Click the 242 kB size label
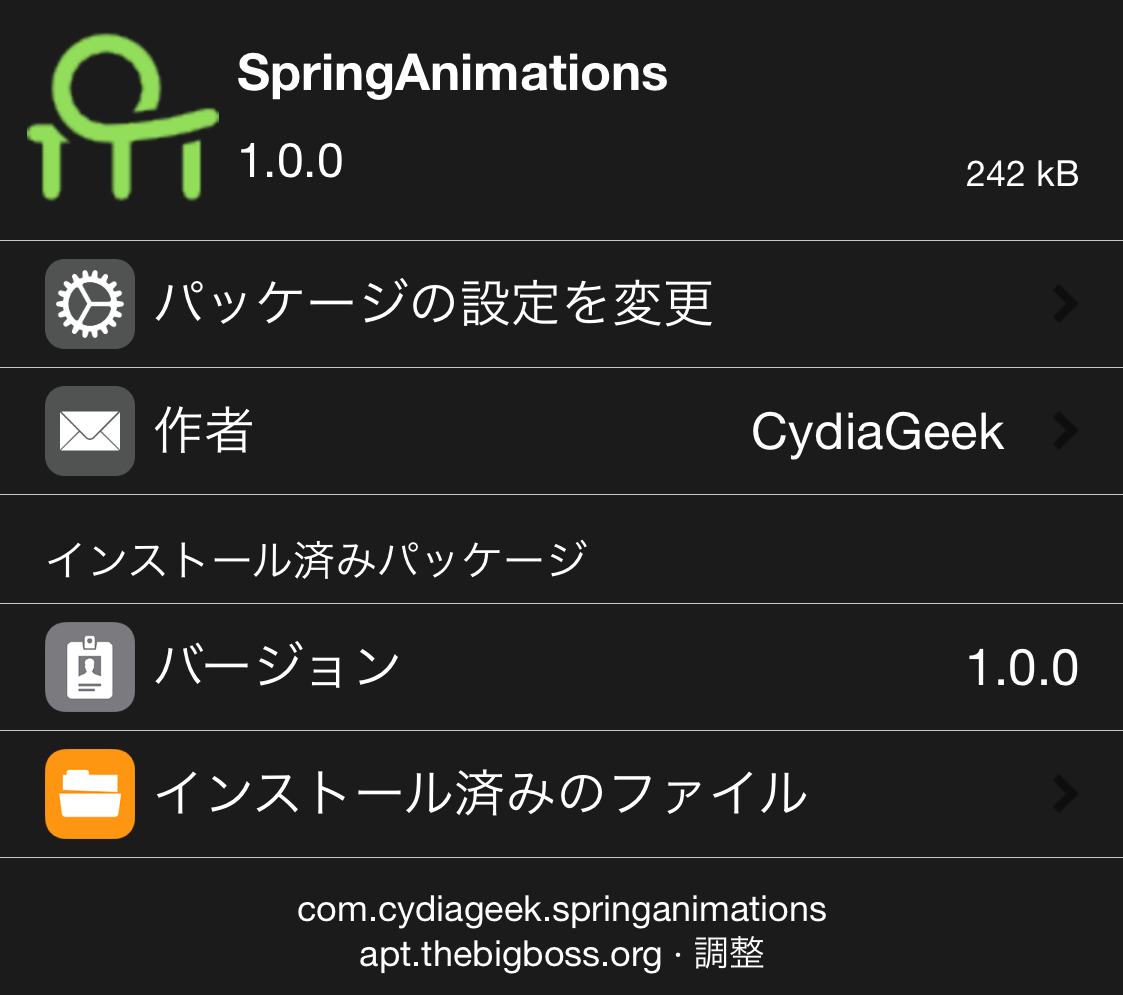Image resolution: width=1123 pixels, height=995 pixels. tap(1021, 175)
